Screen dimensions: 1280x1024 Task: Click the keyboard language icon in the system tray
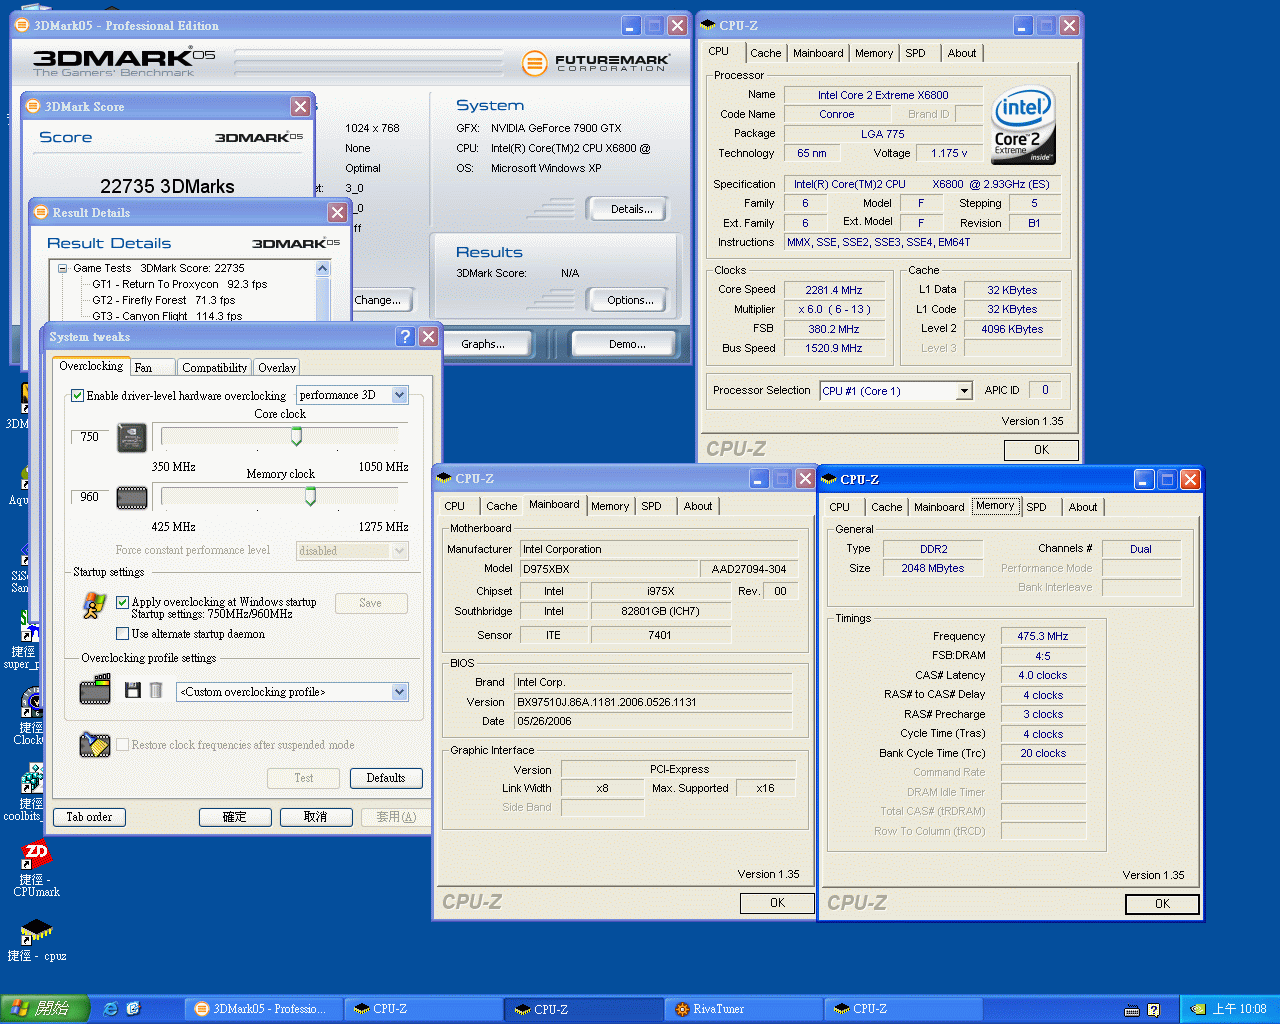click(x=1132, y=1010)
